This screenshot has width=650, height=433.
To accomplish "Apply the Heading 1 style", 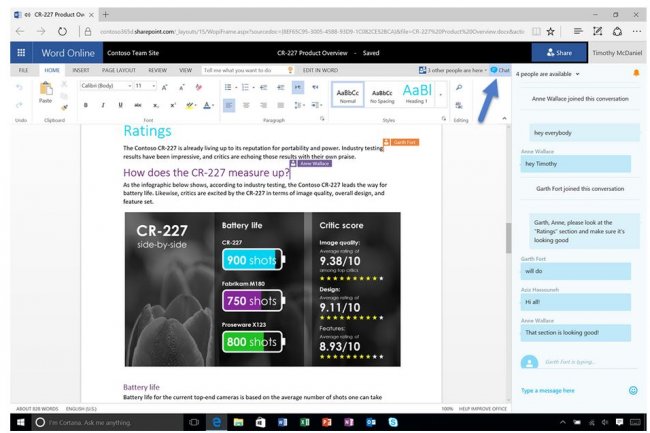I will pos(417,94).
